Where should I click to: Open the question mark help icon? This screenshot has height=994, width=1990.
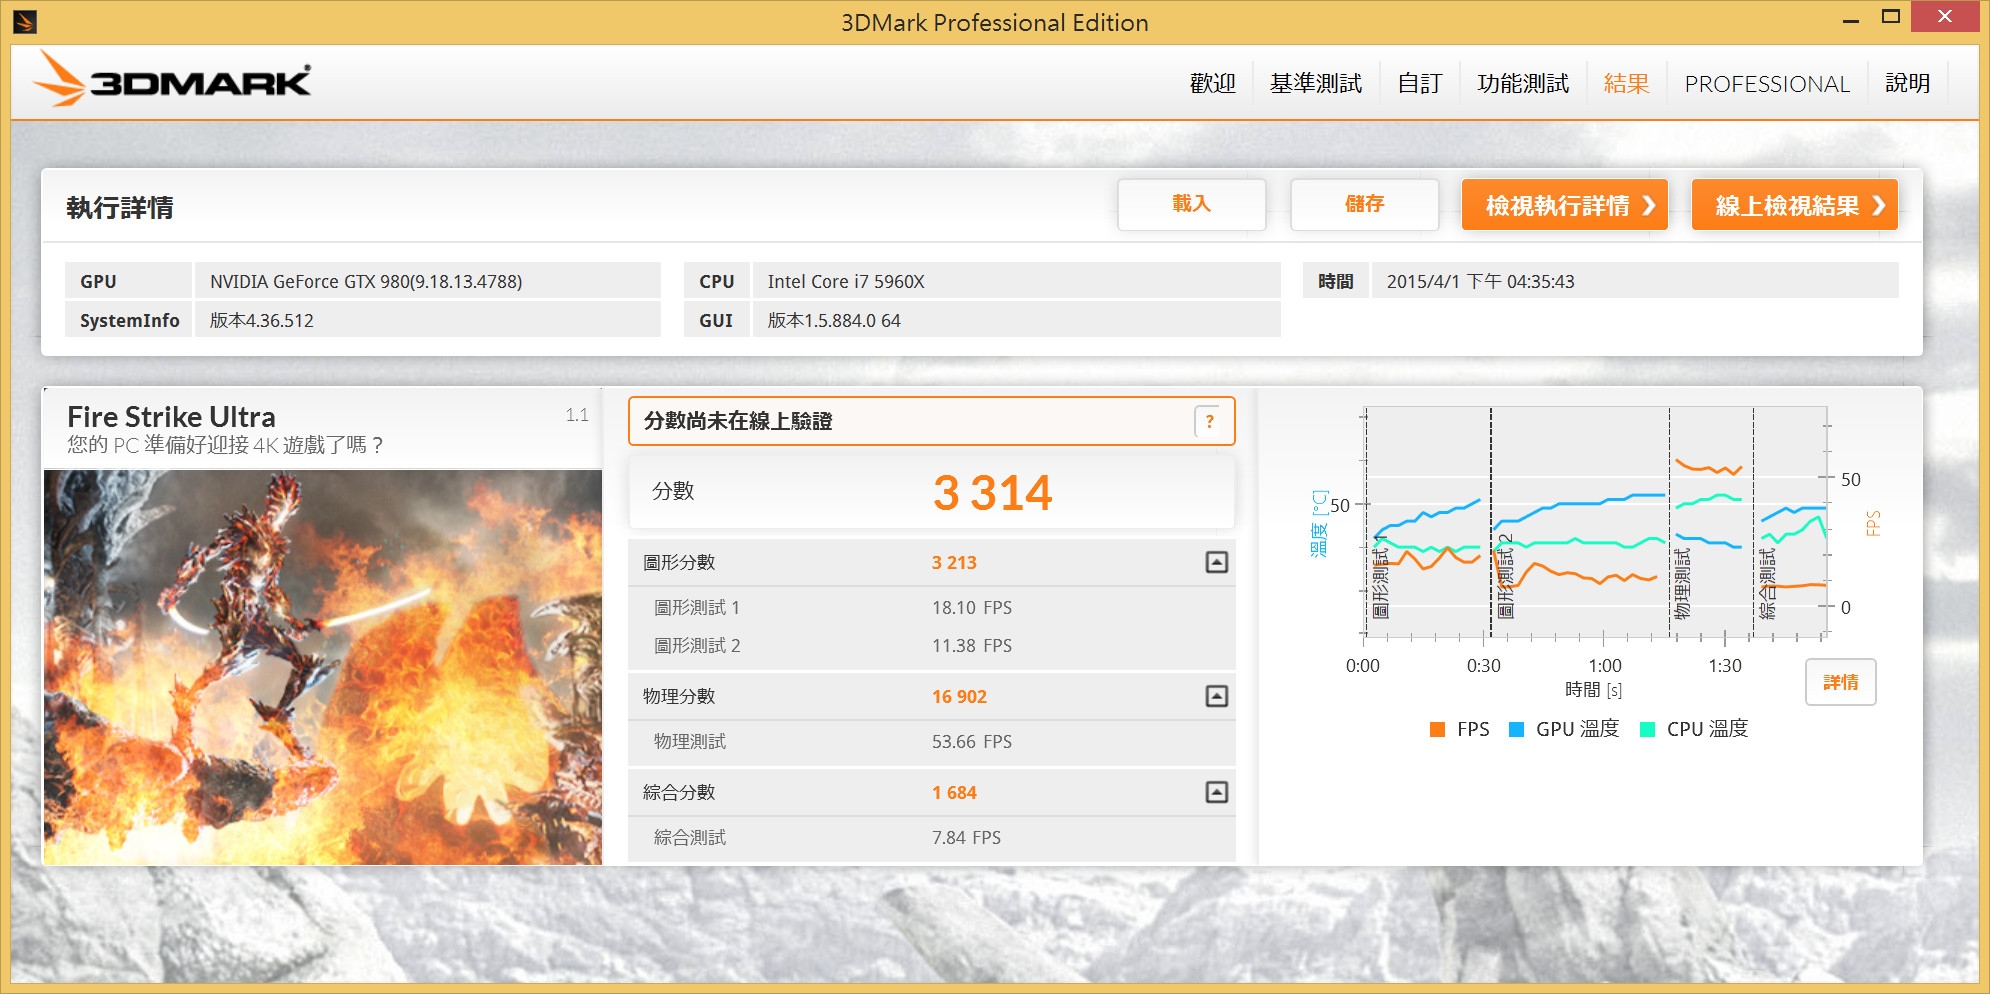coord(1209,421)
